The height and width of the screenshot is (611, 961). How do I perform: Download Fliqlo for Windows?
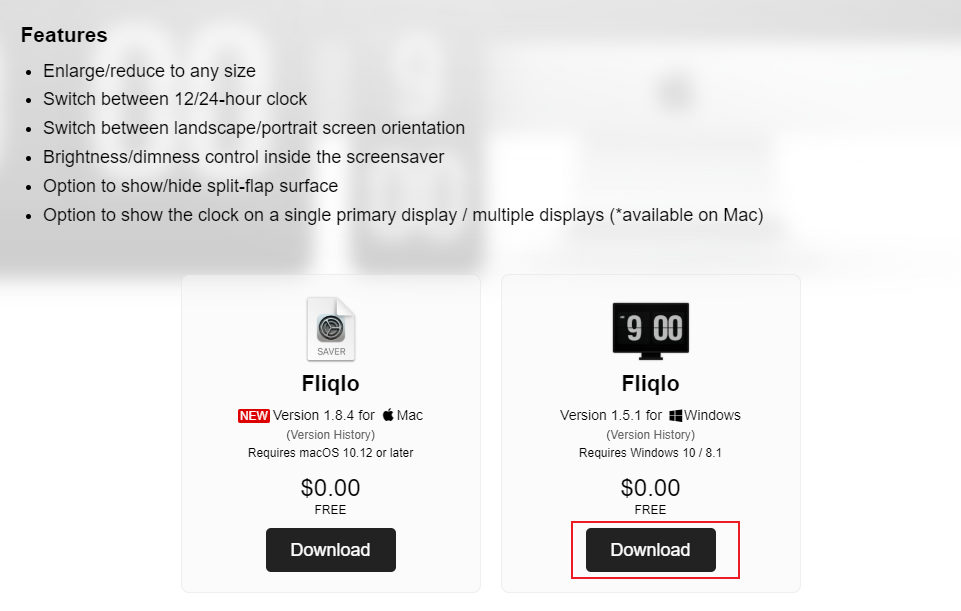coord(650,549)
